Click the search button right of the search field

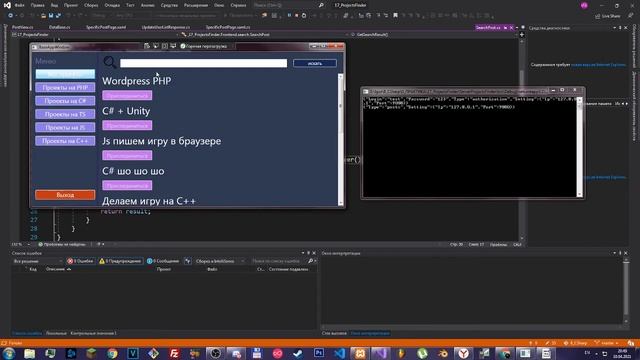tap(315, 63)
